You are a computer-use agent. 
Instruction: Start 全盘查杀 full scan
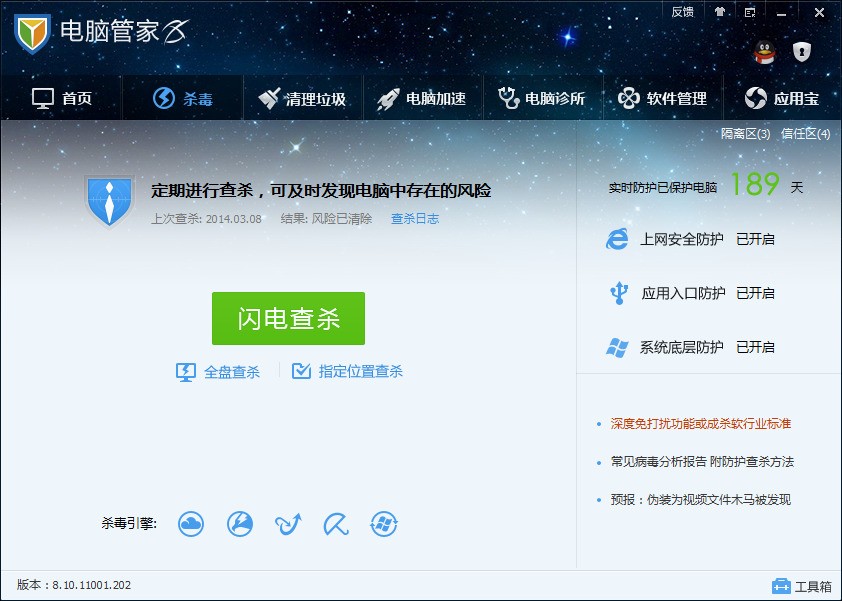tap(232, 372)
